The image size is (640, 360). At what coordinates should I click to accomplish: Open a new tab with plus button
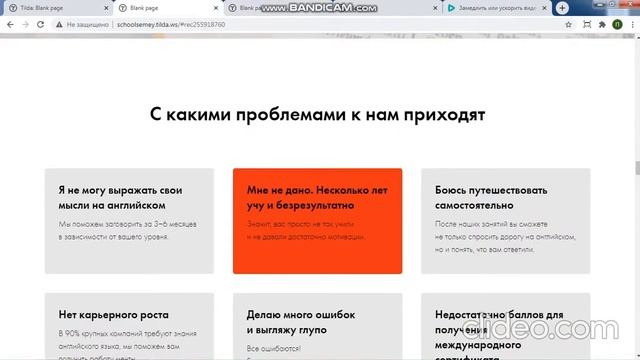[562, 8]
